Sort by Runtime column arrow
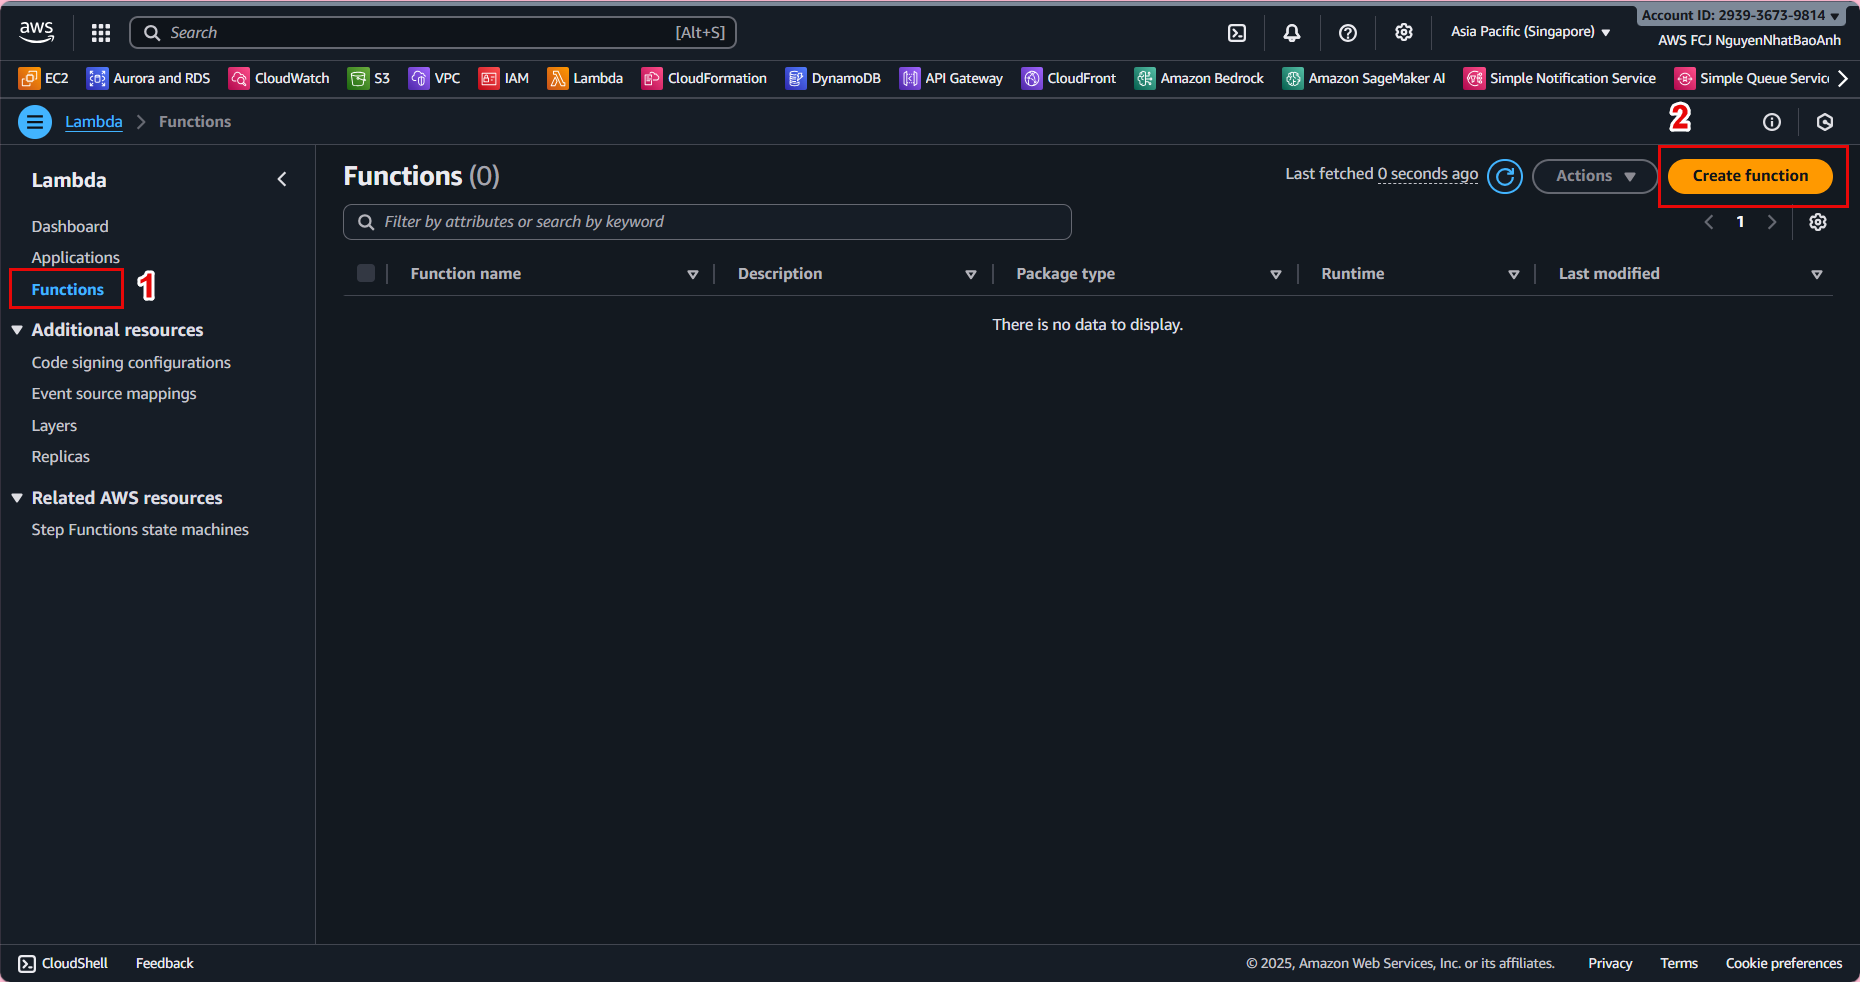Viewport: 1860px width, 982px height. point(1514,274)
